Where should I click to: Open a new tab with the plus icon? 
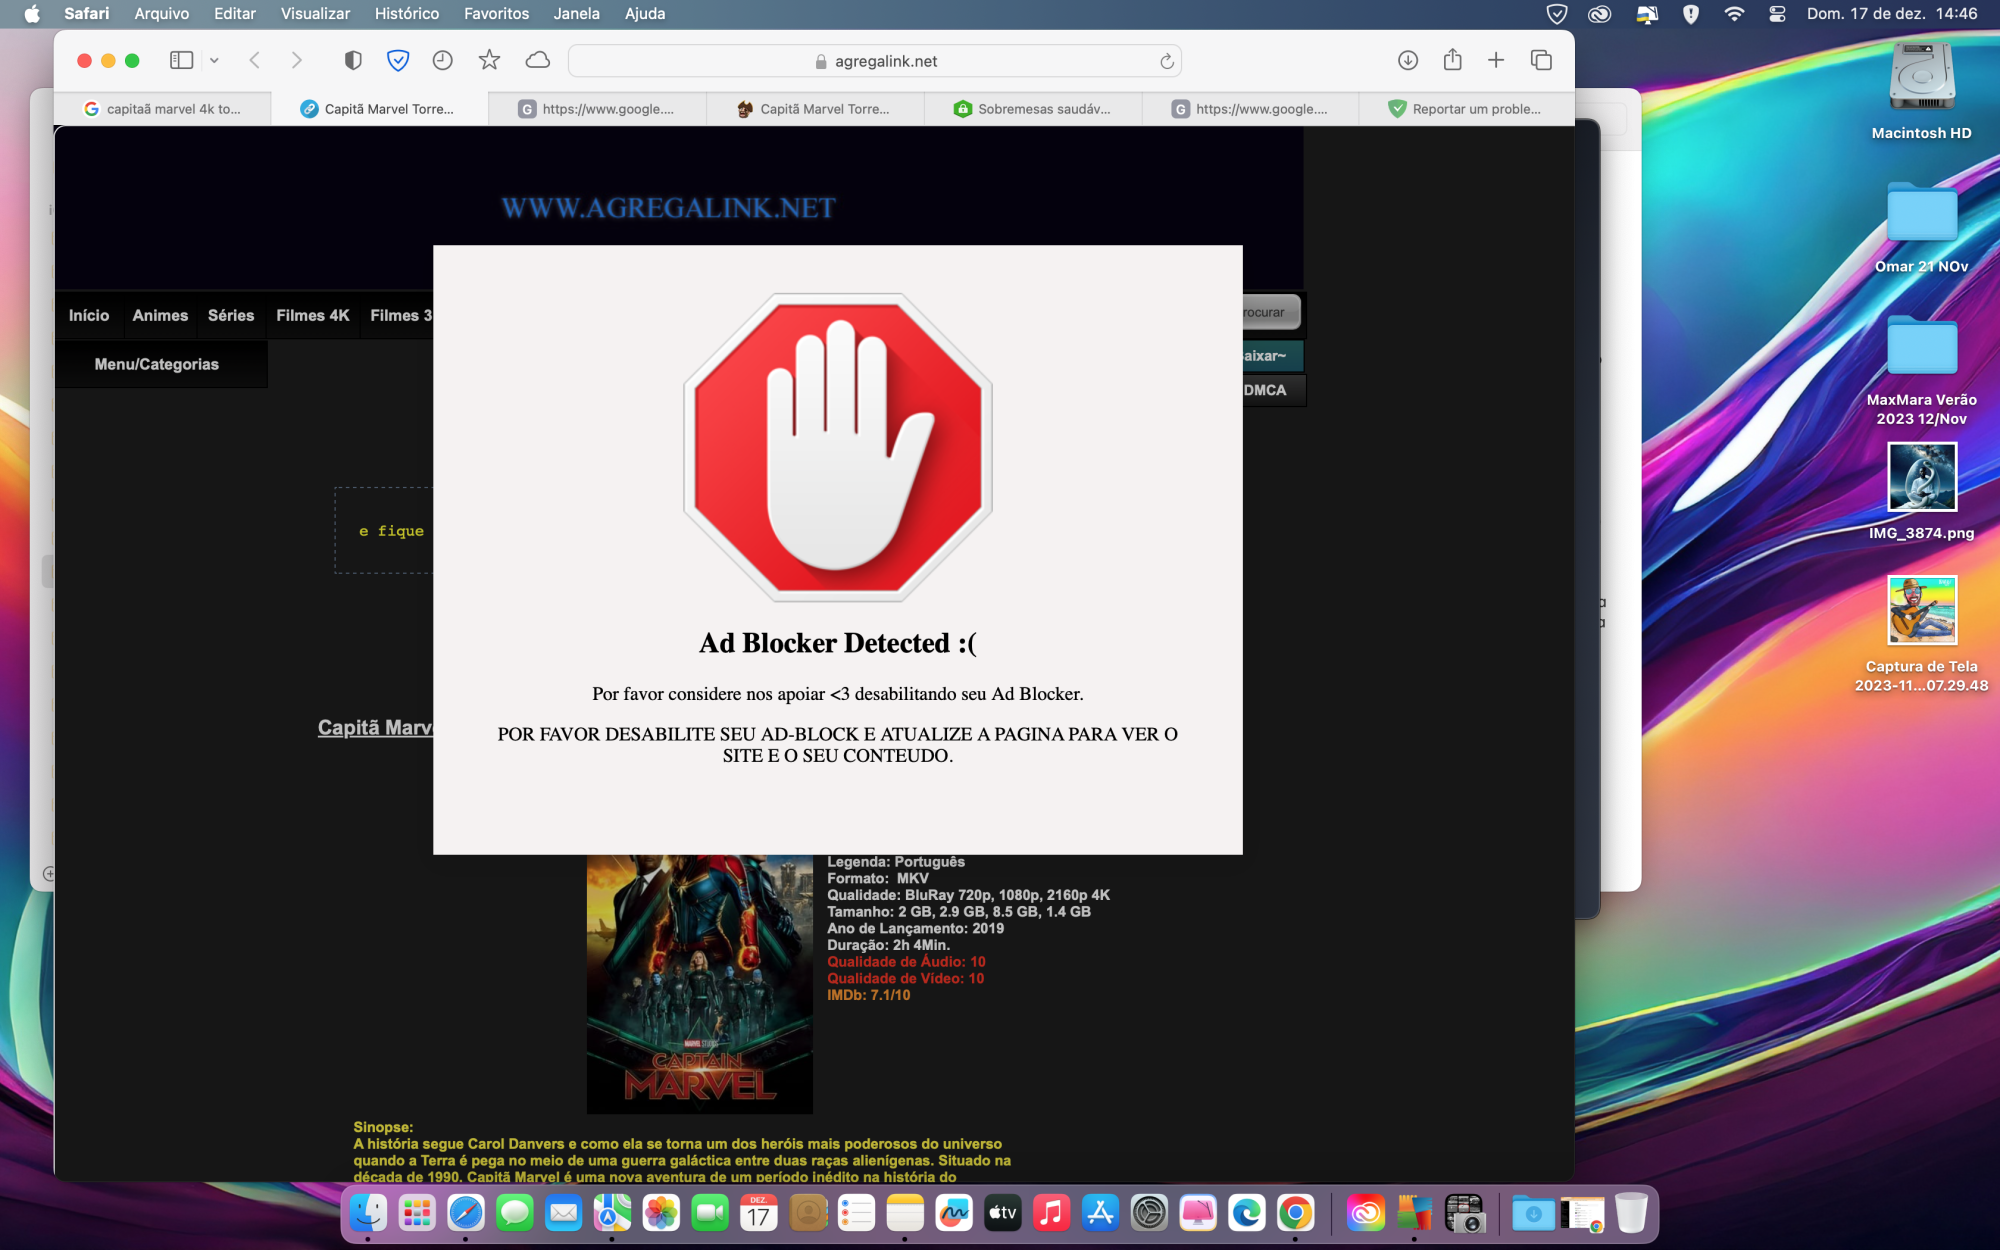coord(1496,60)
